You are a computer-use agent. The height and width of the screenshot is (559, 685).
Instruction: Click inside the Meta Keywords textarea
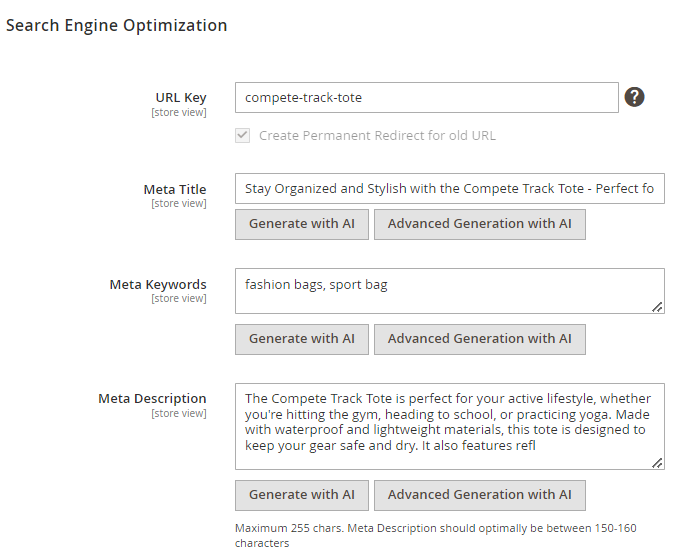pyautogui.click(x=450, y=291)
